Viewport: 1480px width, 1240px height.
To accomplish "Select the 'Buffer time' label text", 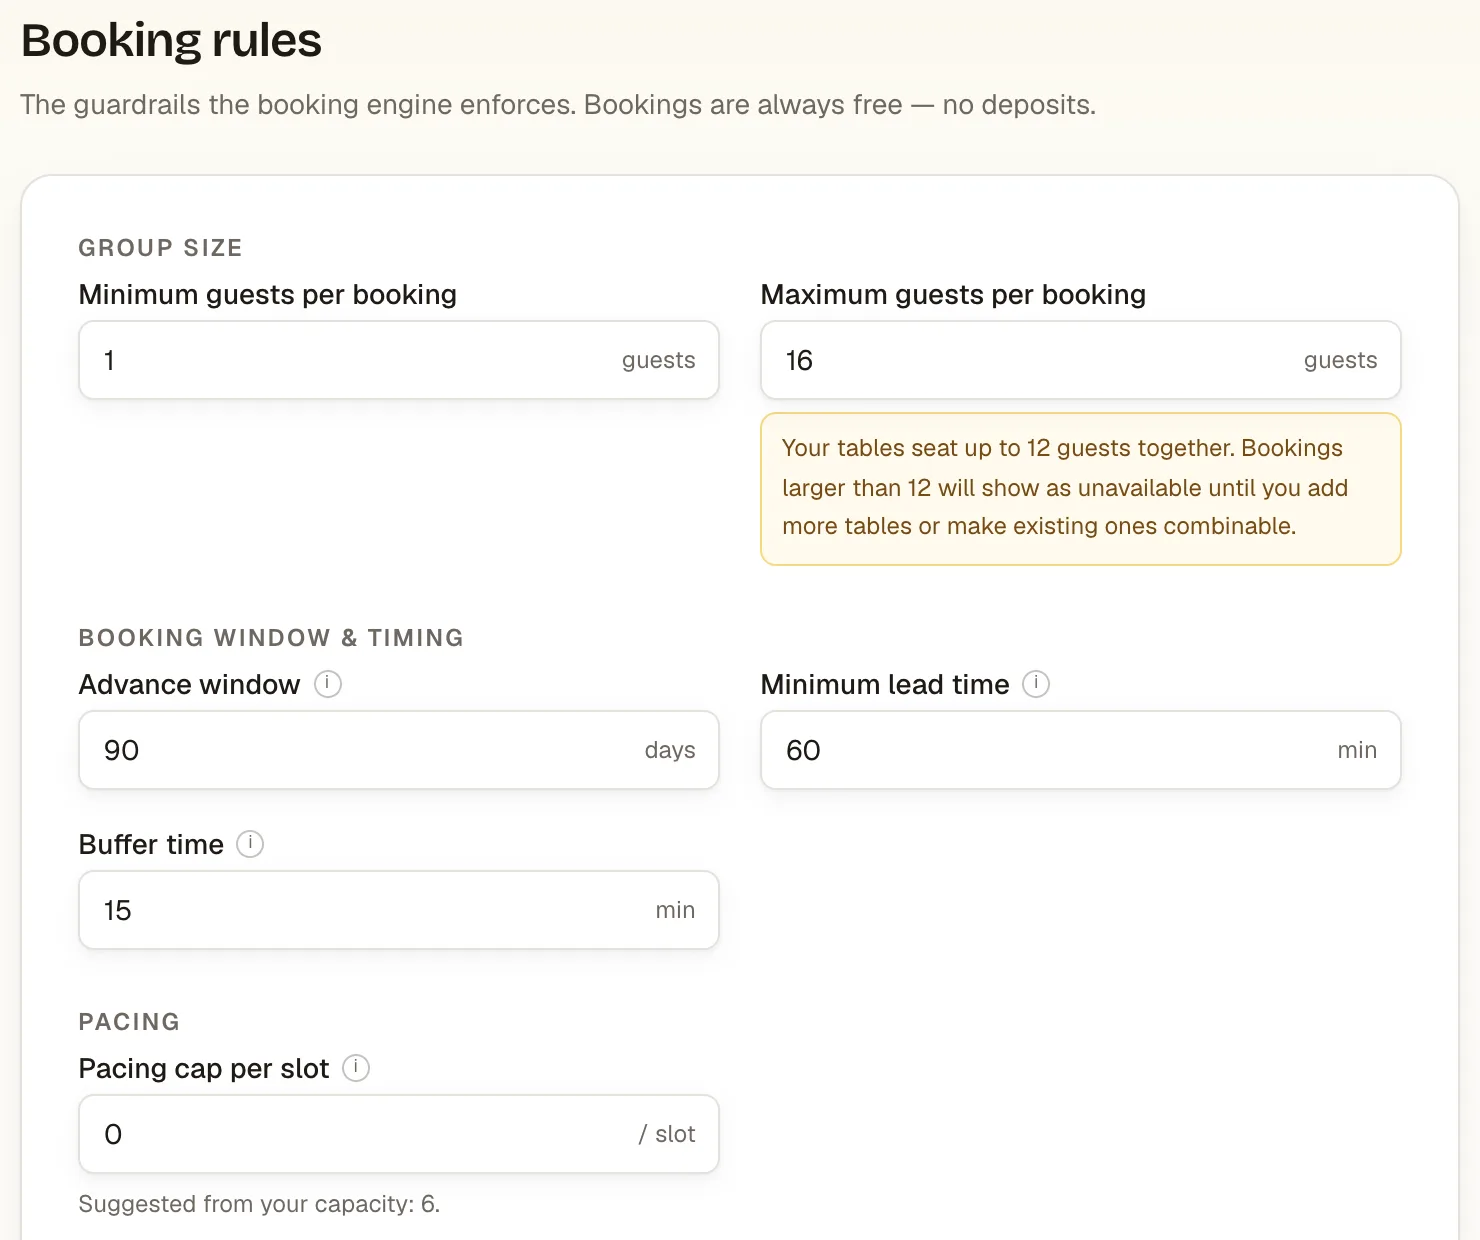I will click(x=151, y=844).
